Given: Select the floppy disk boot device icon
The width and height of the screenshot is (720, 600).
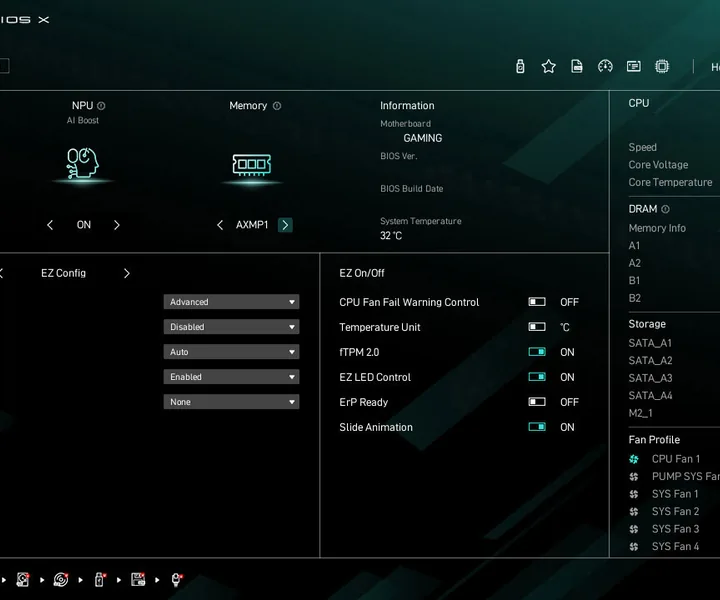Looking at the screenshot, I should 138,580.
